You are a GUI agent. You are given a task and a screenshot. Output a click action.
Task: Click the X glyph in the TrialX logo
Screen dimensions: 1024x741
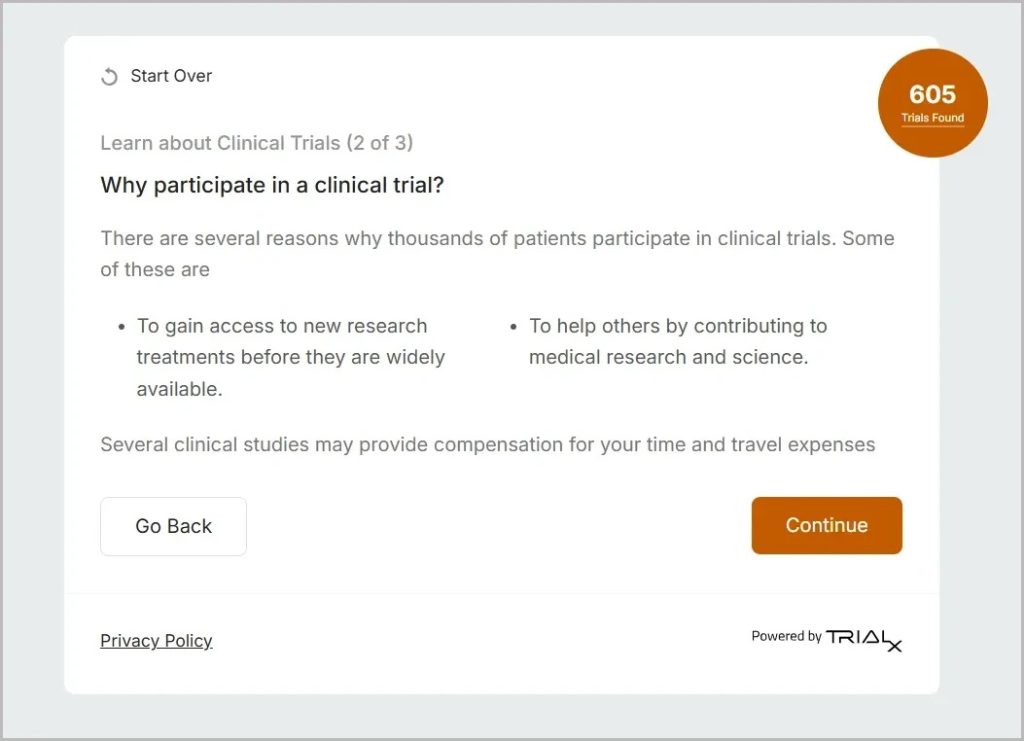892,644
